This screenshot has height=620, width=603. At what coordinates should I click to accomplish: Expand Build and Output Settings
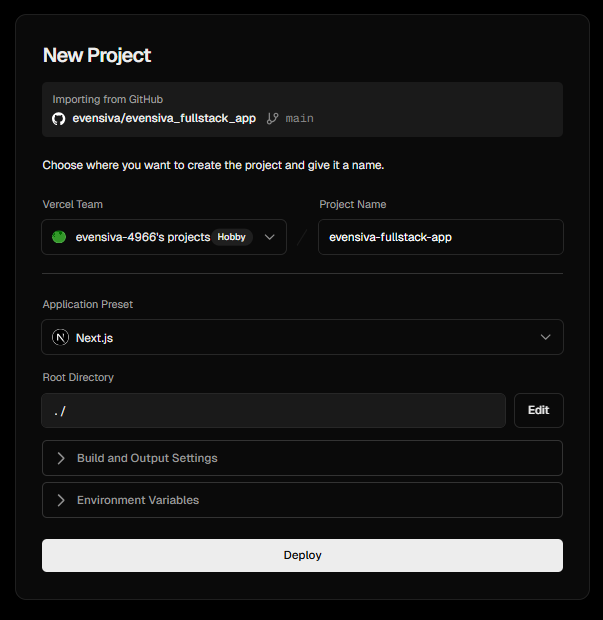point(302,458)
